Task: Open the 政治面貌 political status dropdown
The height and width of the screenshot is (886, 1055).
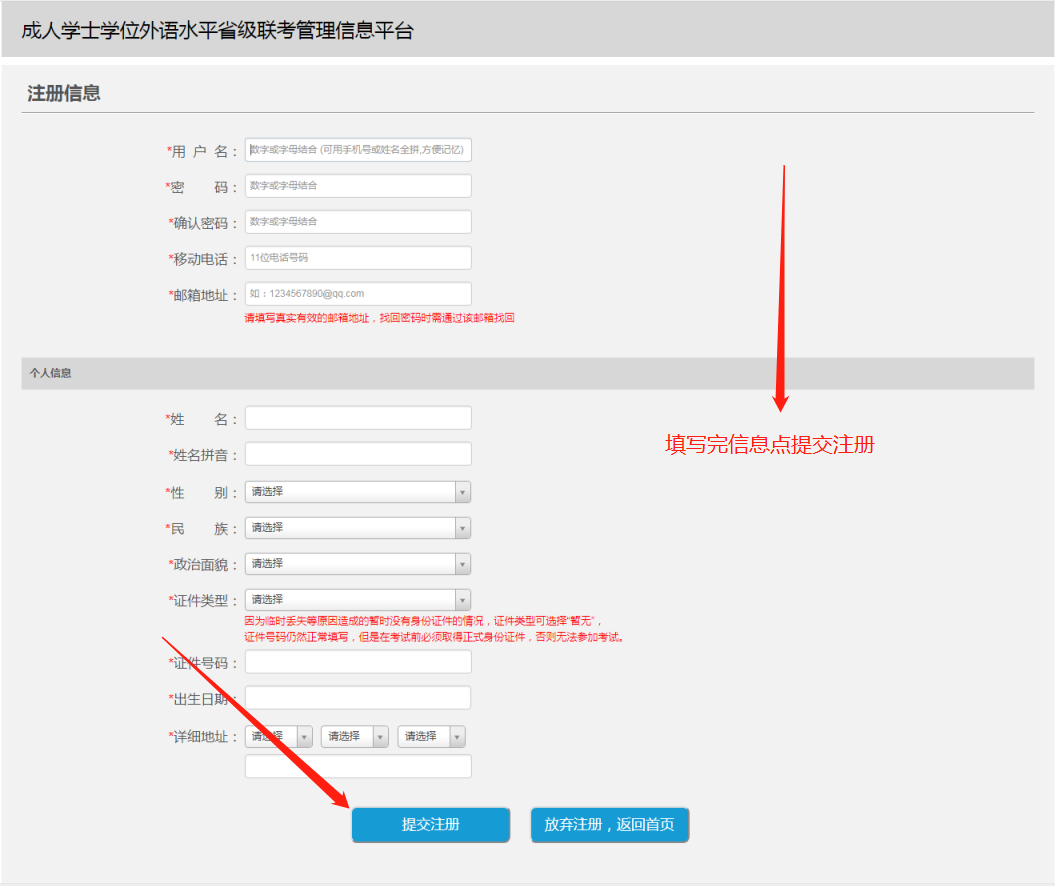Action: pos(358,564)
